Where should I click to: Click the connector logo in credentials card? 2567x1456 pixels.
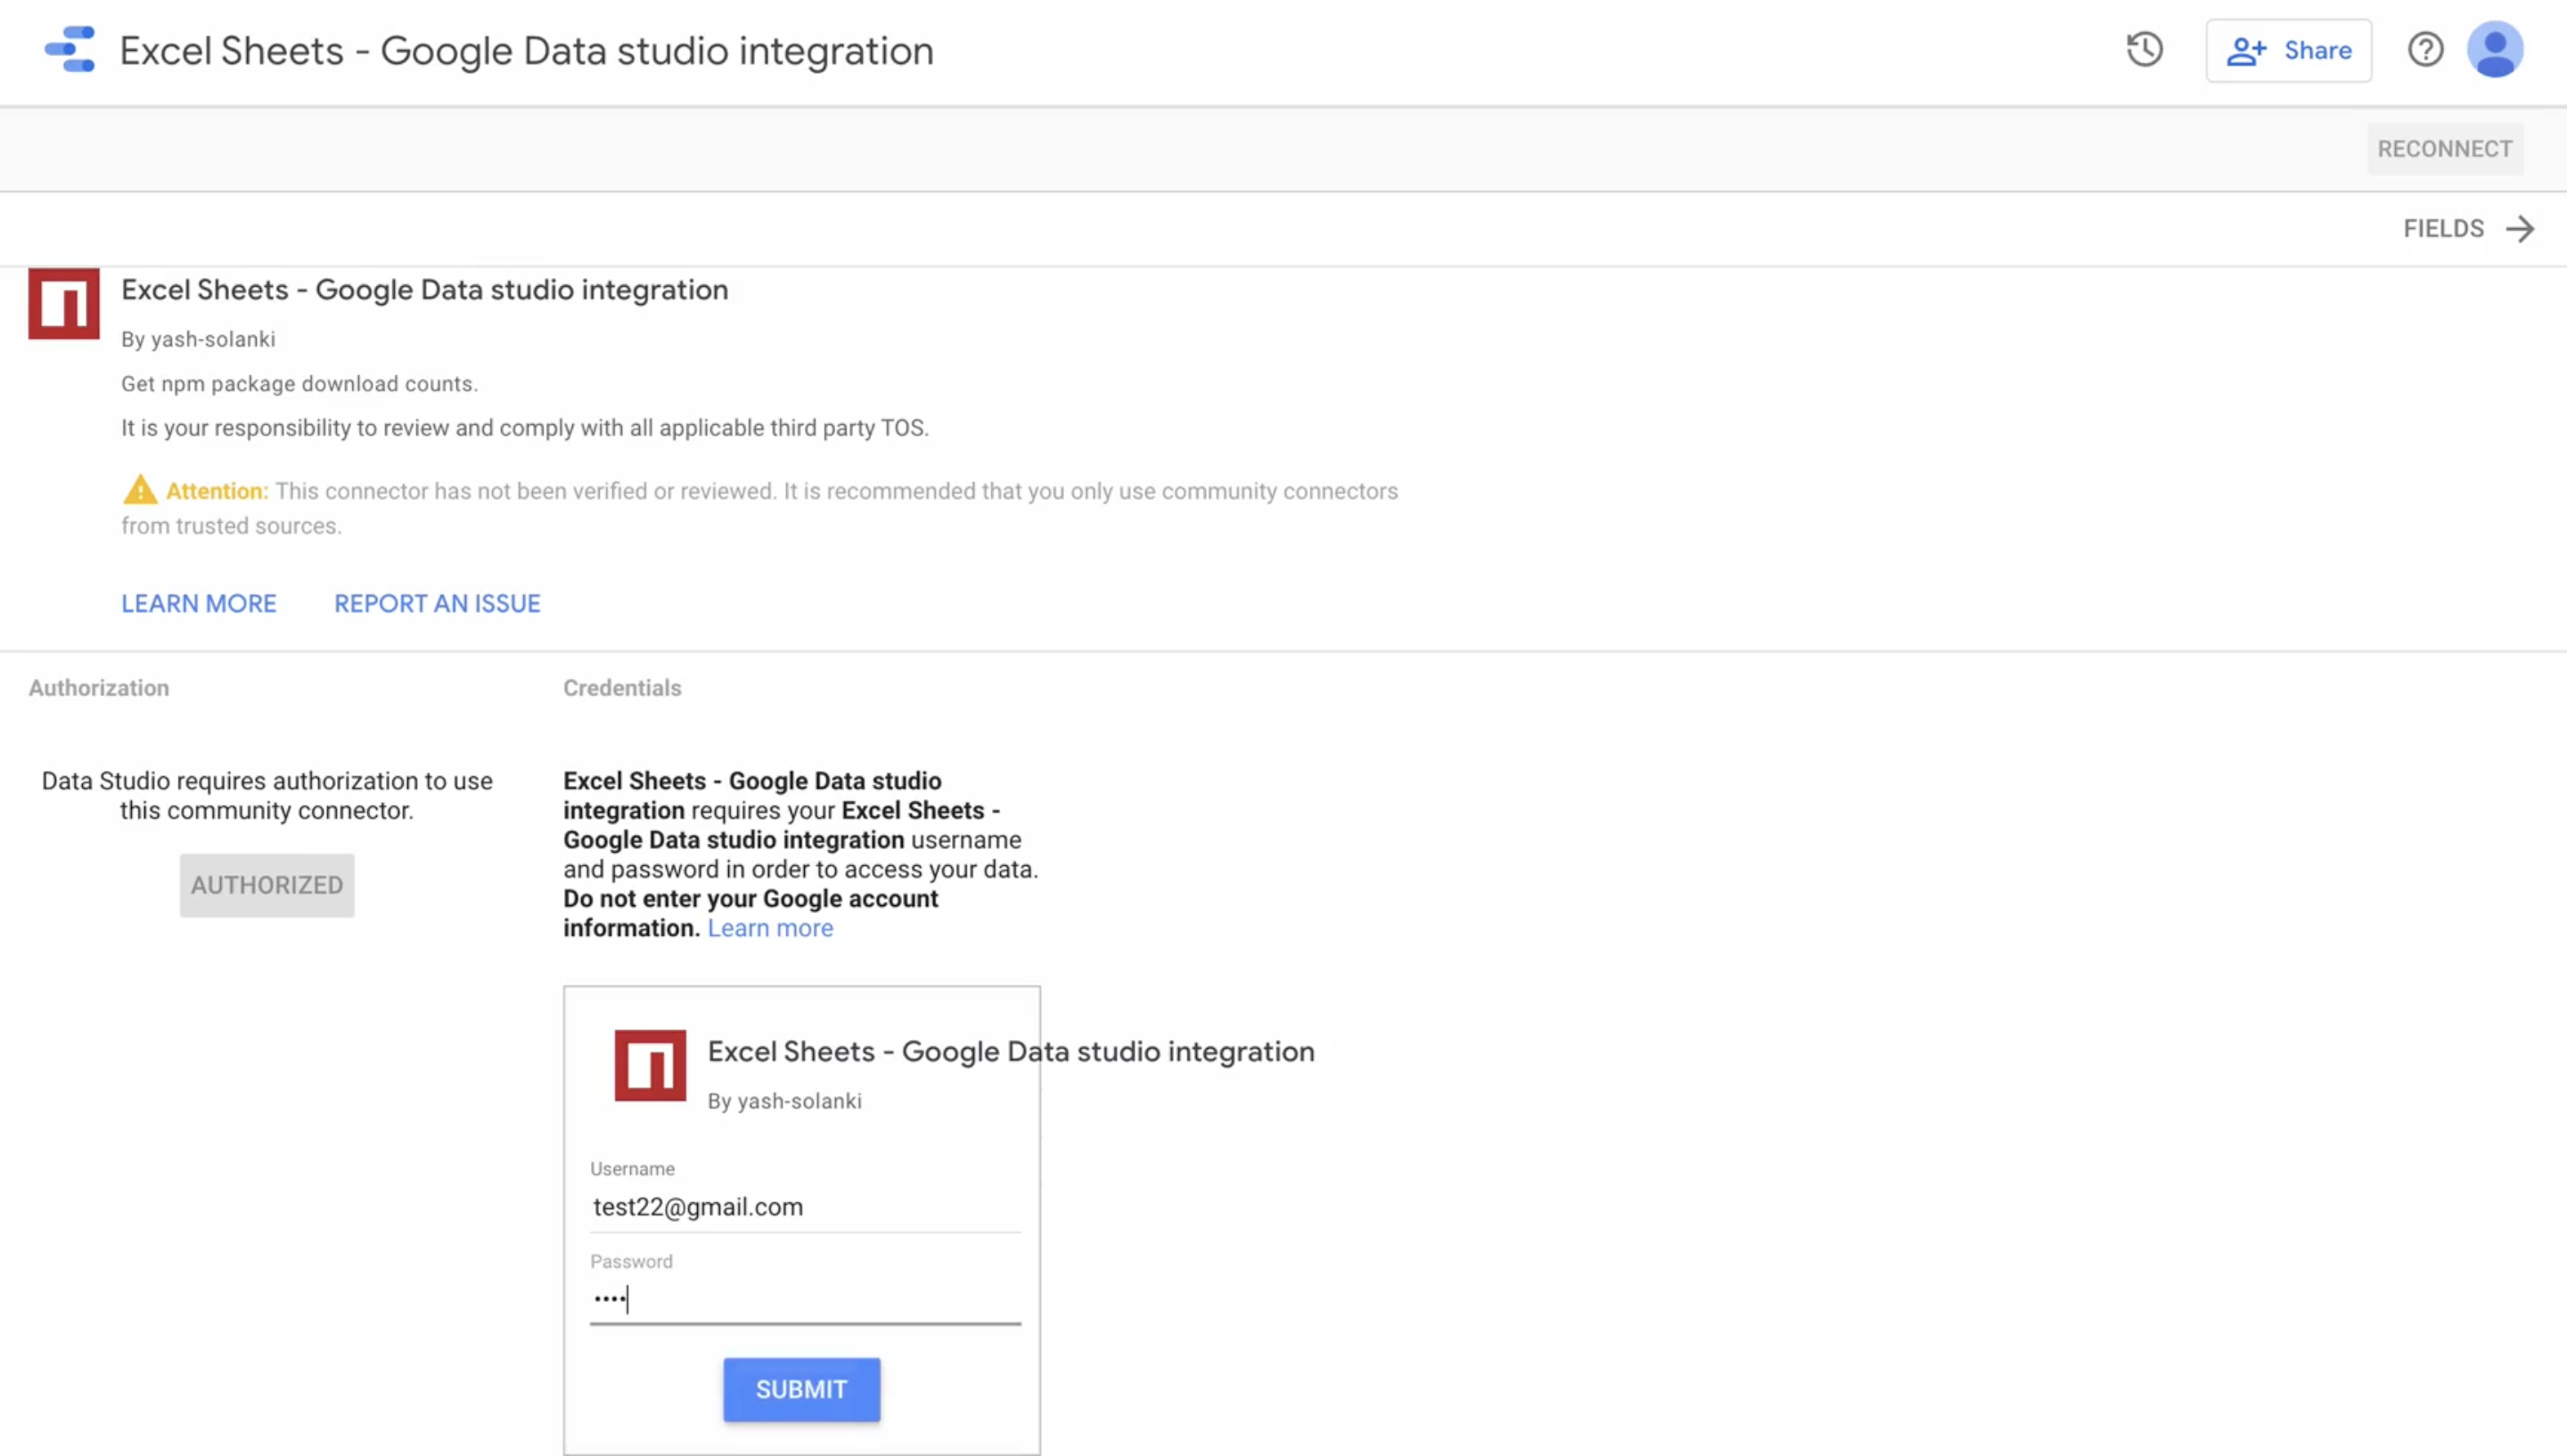[x=650, y=1065]
